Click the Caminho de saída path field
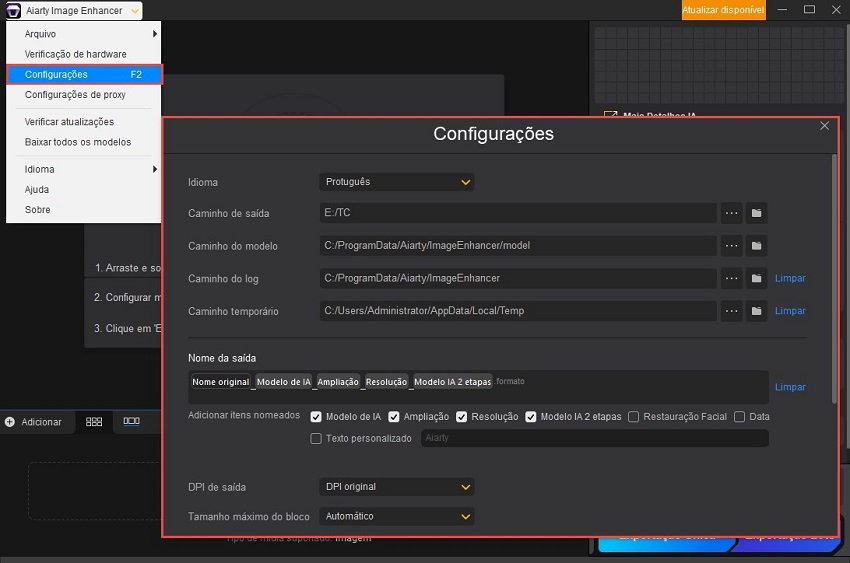The image size is (850, 563). click(x=518, y=213)
